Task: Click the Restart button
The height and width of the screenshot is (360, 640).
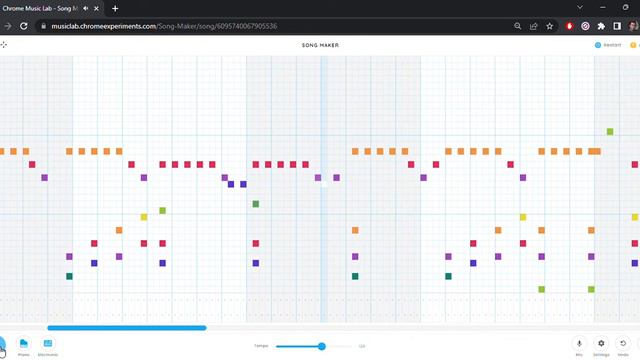Action: (608, 45)
